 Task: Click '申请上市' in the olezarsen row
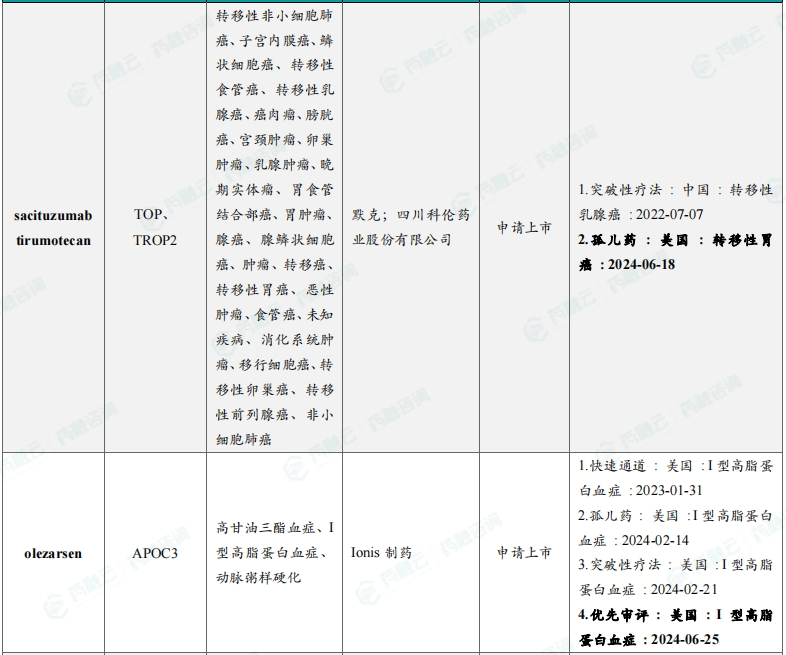point(524,553)
